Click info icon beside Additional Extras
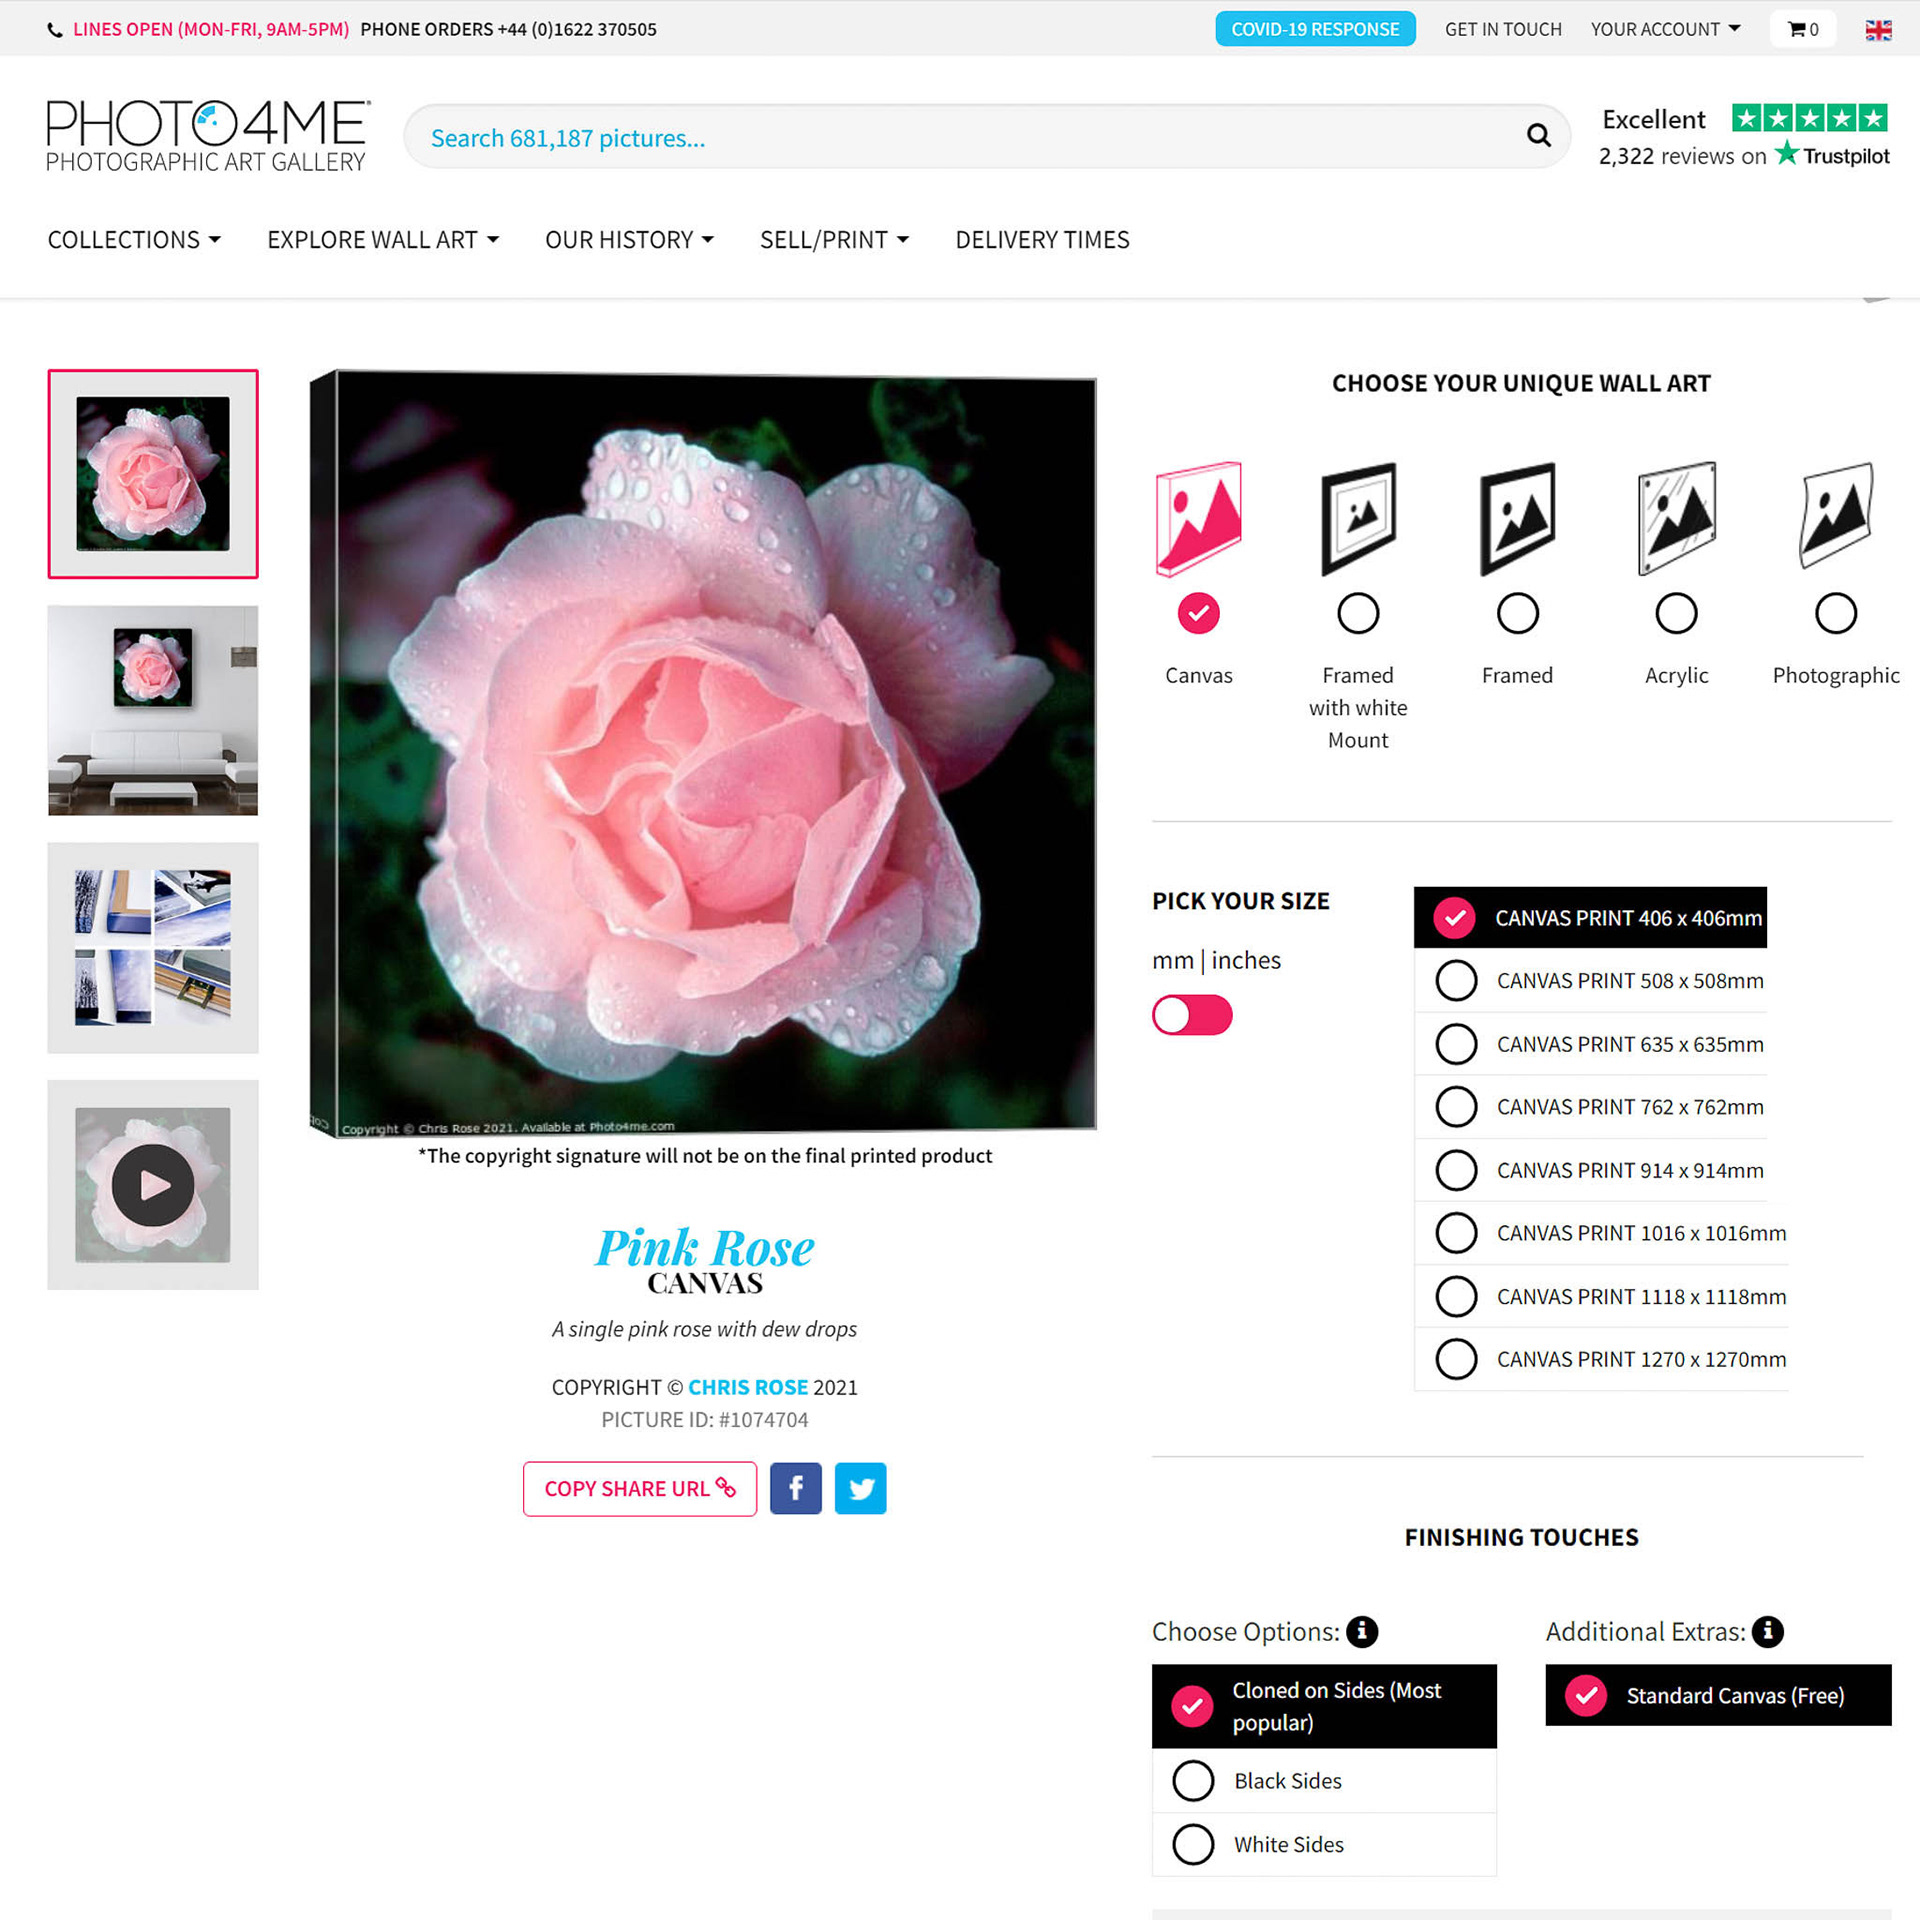Screen dimensions: 1920x1920 1768,1631
